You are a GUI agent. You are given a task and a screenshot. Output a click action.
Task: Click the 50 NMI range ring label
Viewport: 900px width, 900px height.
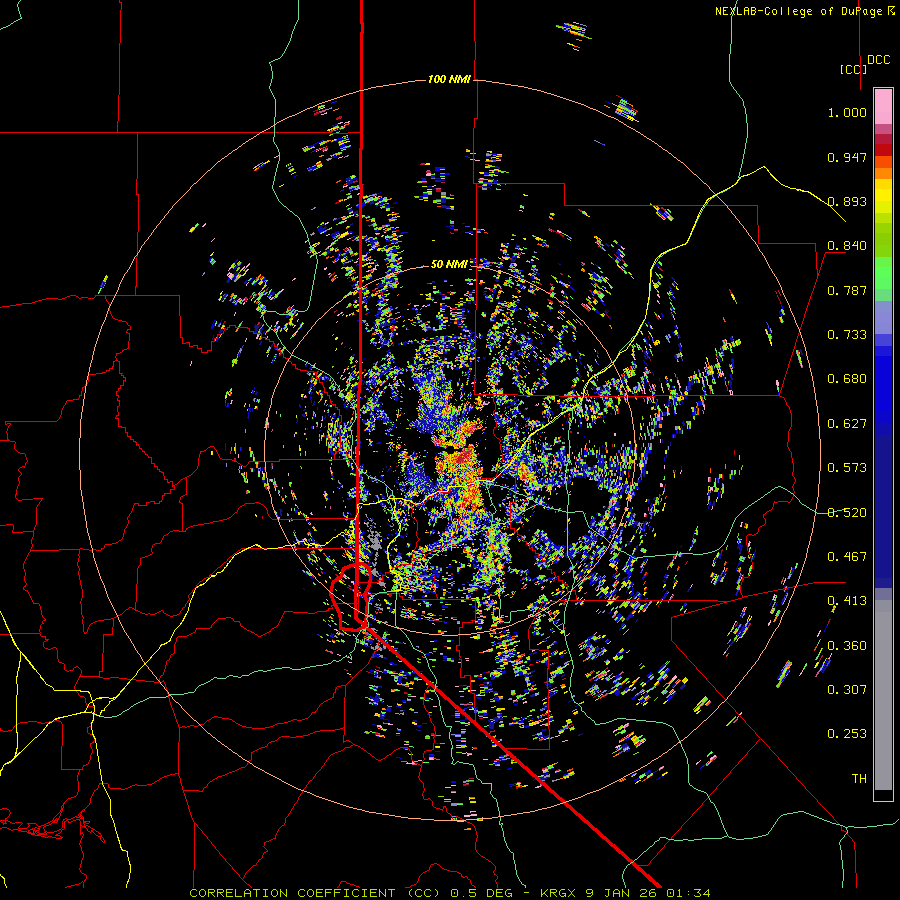pos(449,264)
